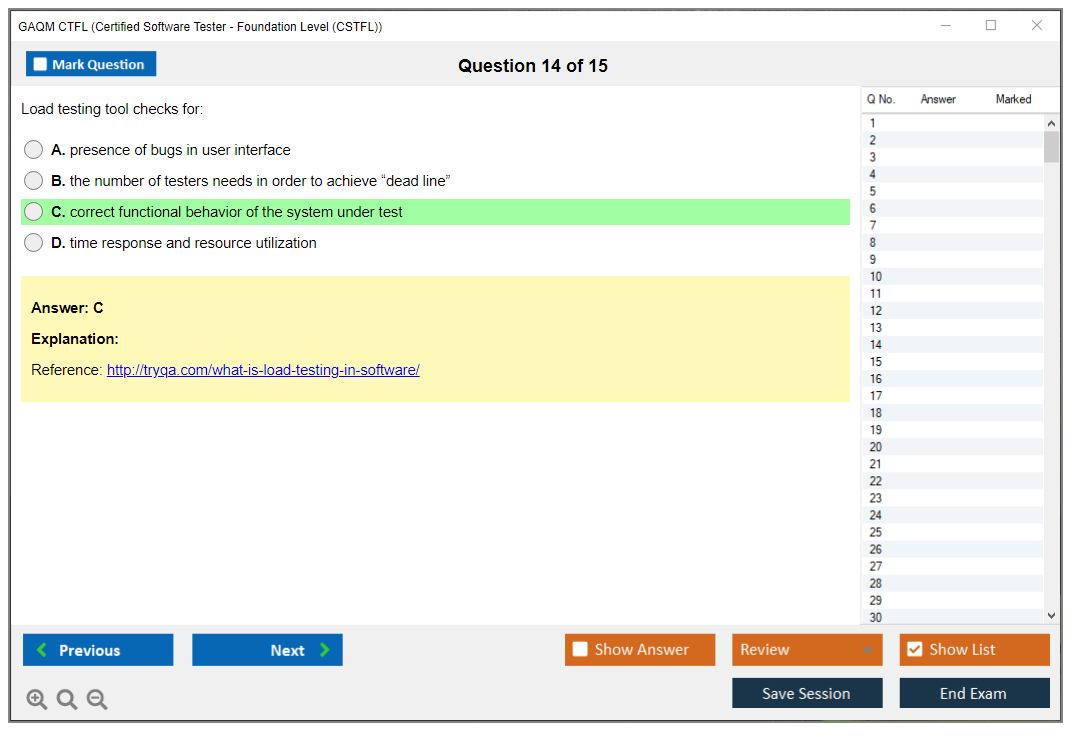Select question 14 in the question list

click(876, 345)
